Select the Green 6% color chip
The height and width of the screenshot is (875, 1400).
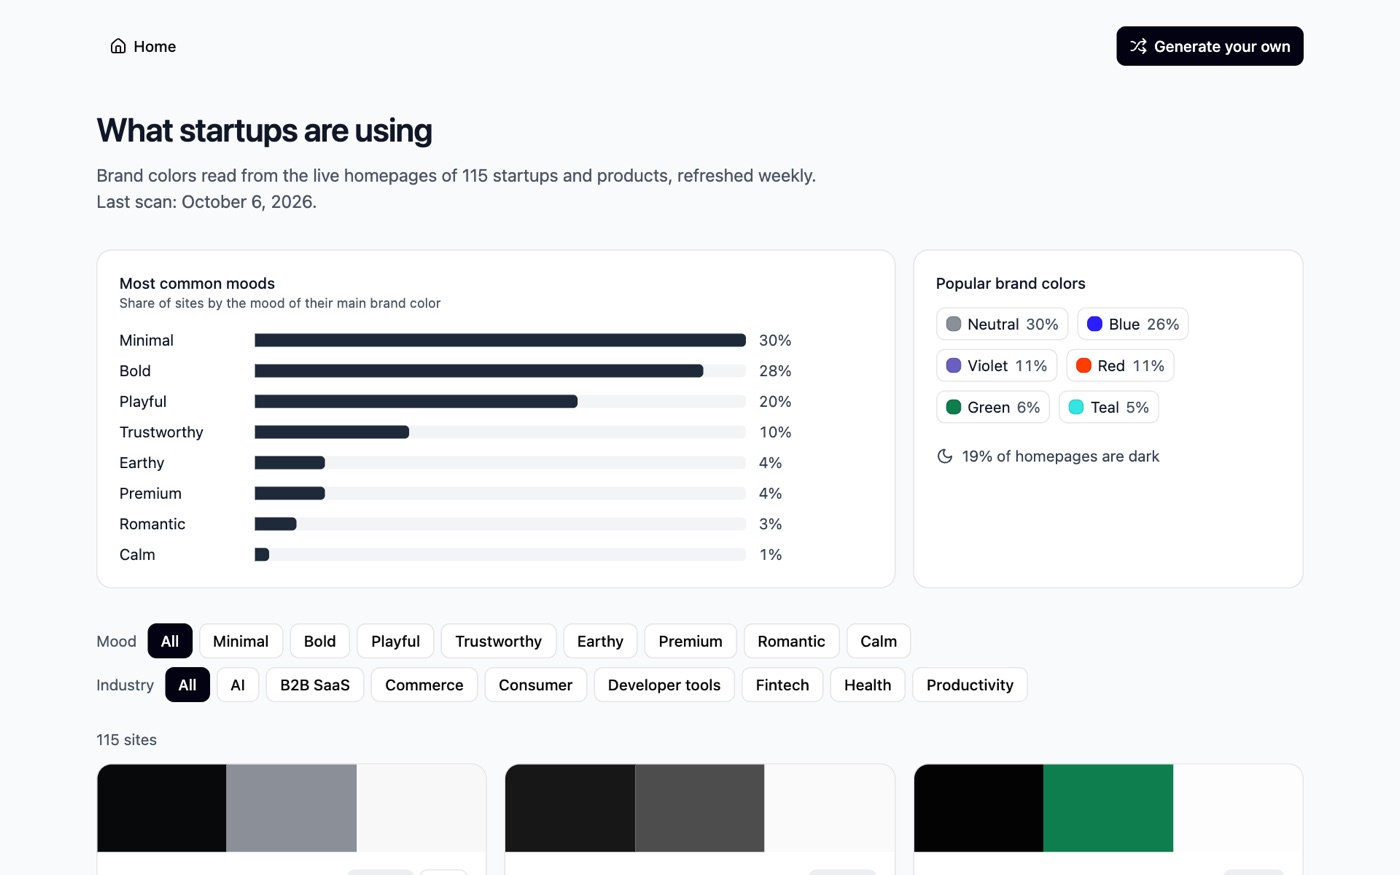(993, 407)
